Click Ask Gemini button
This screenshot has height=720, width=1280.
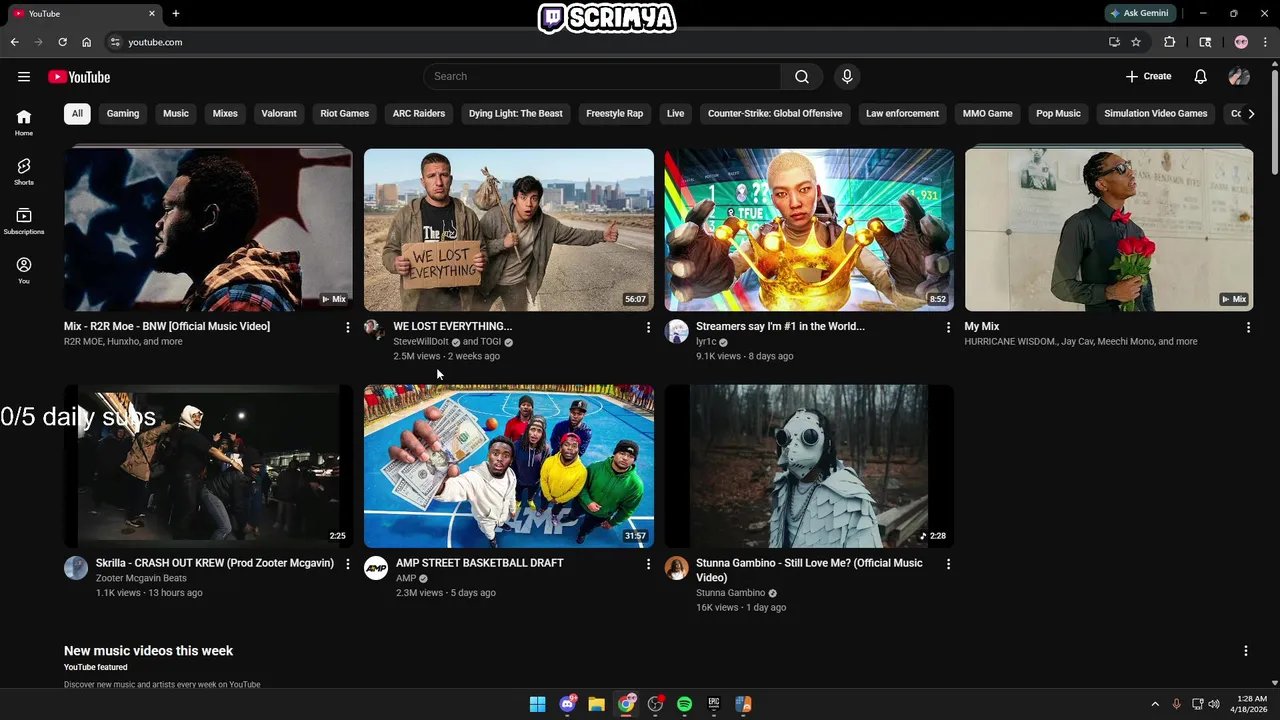pos(1139,13)
